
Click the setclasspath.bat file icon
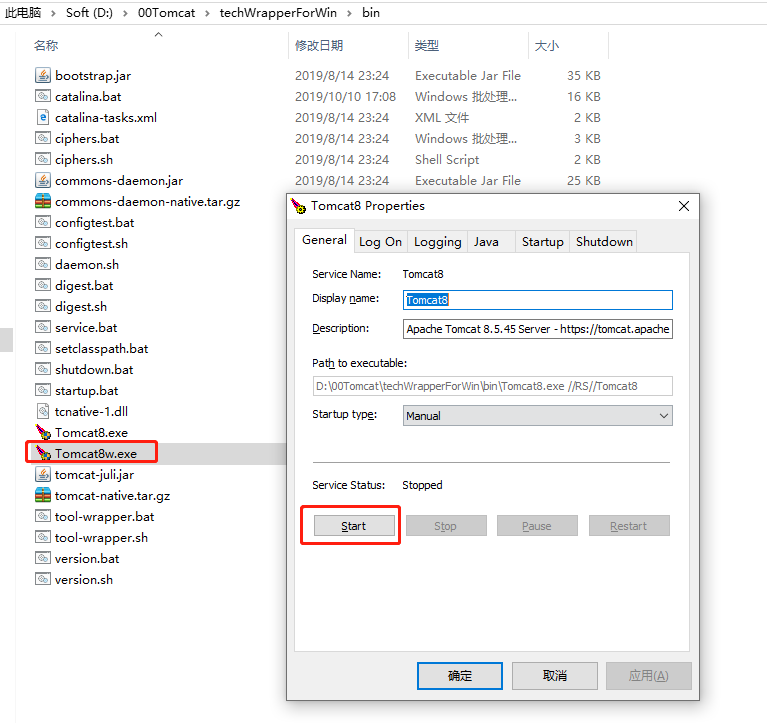coord(43,348)
